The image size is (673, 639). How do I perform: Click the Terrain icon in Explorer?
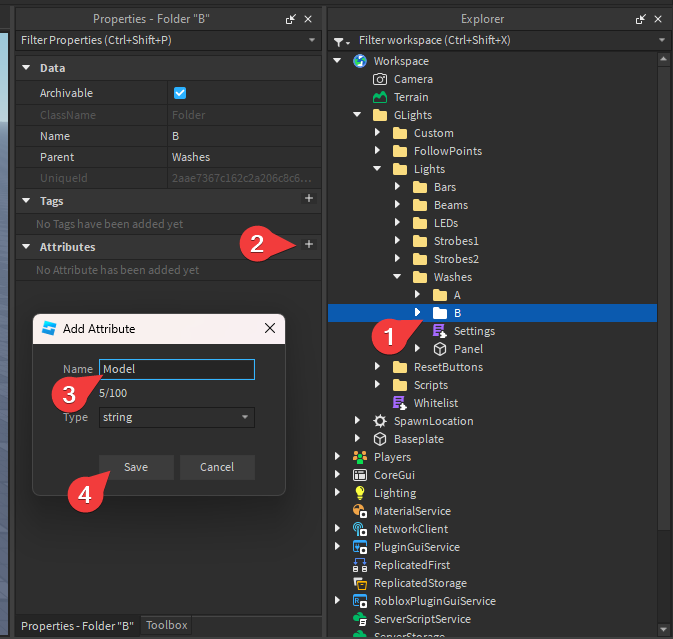pos(380,97)
